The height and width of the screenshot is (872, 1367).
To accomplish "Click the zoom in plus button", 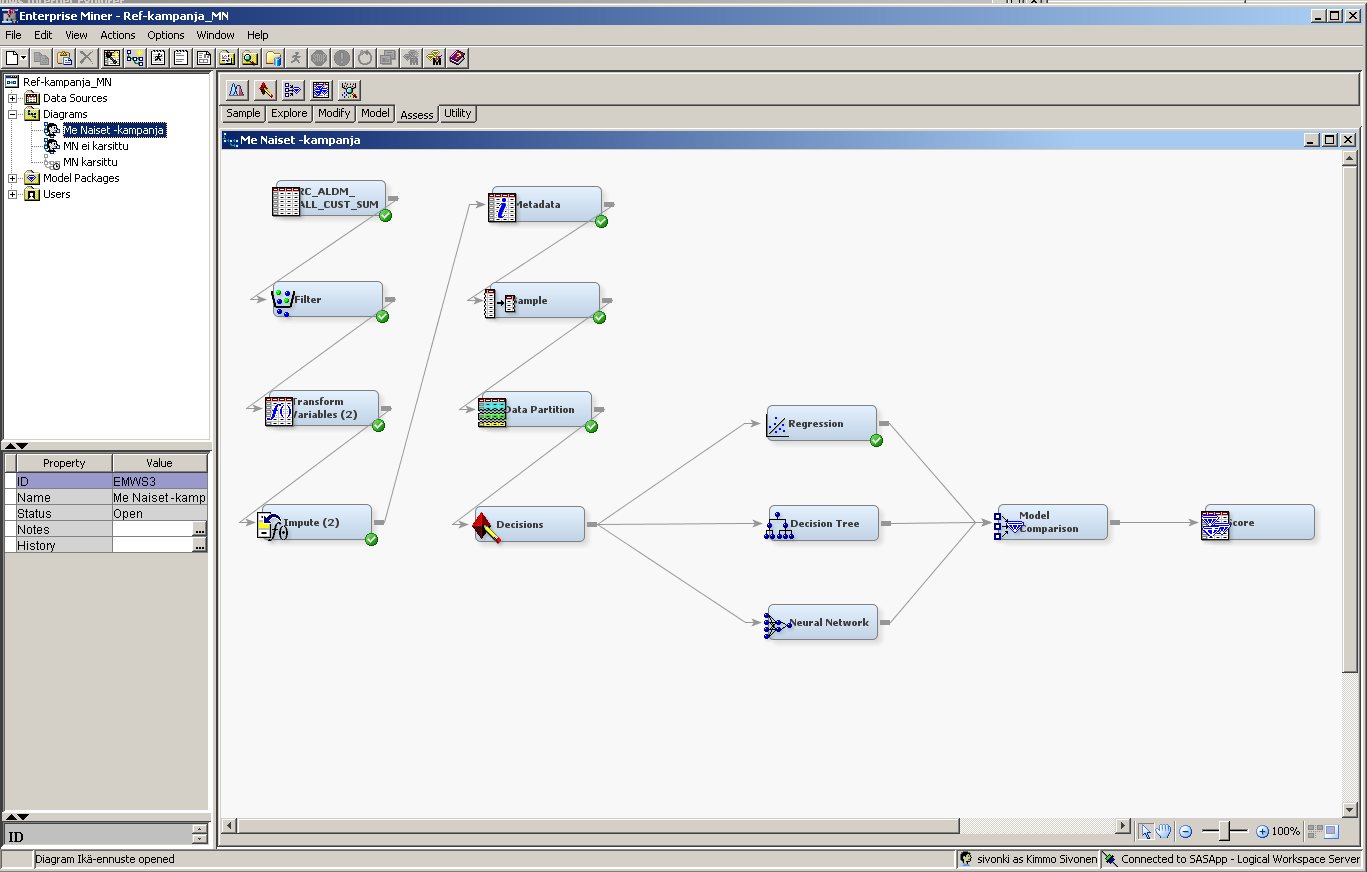I will [x=1262, y=831].
